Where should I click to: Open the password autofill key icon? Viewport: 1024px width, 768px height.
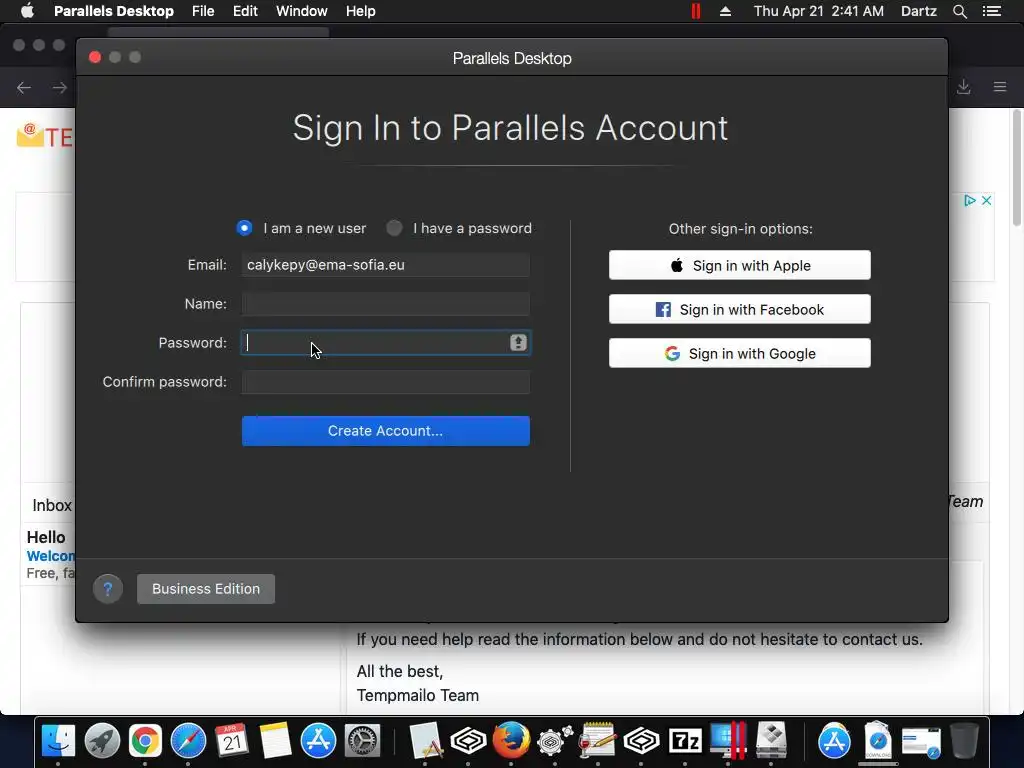click(518, 343)
